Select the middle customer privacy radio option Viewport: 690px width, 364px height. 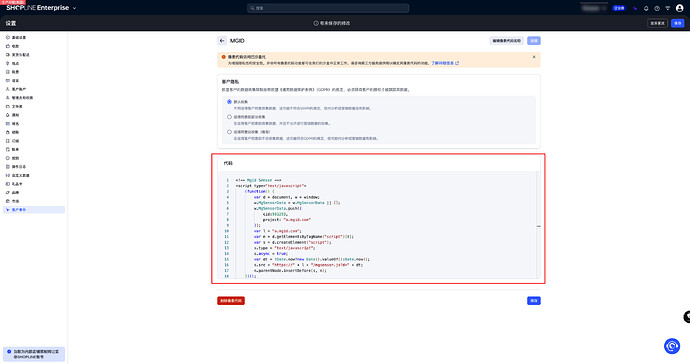[x=229, y=117]
